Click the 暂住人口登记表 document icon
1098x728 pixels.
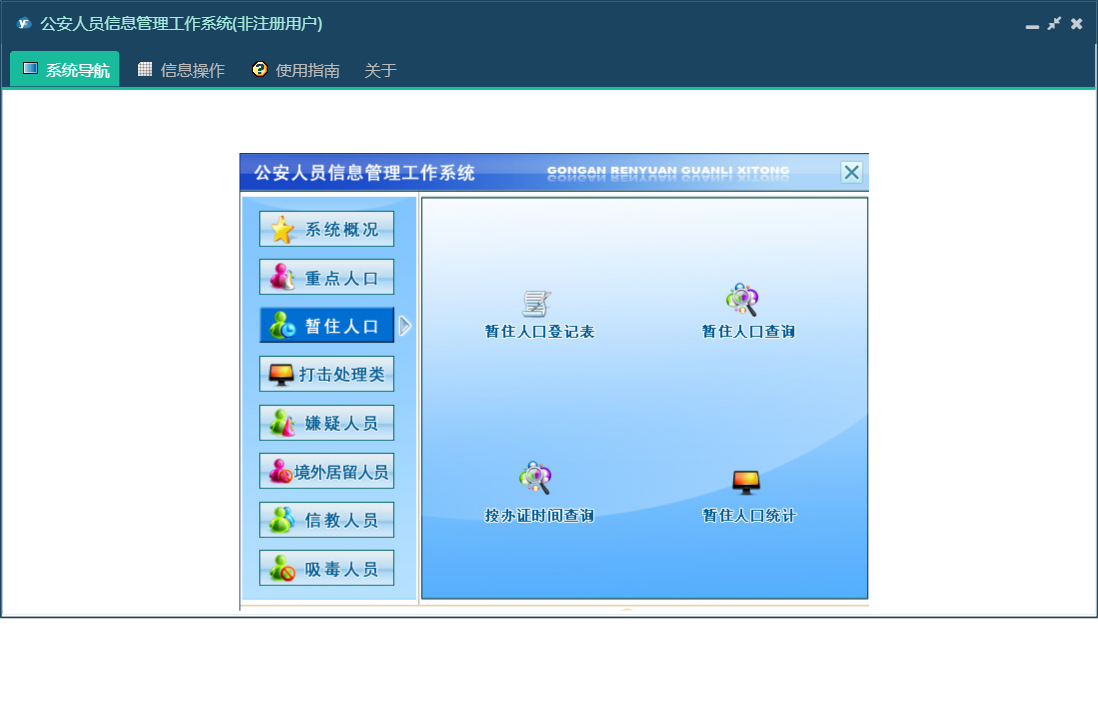click(x=536, y=303)
